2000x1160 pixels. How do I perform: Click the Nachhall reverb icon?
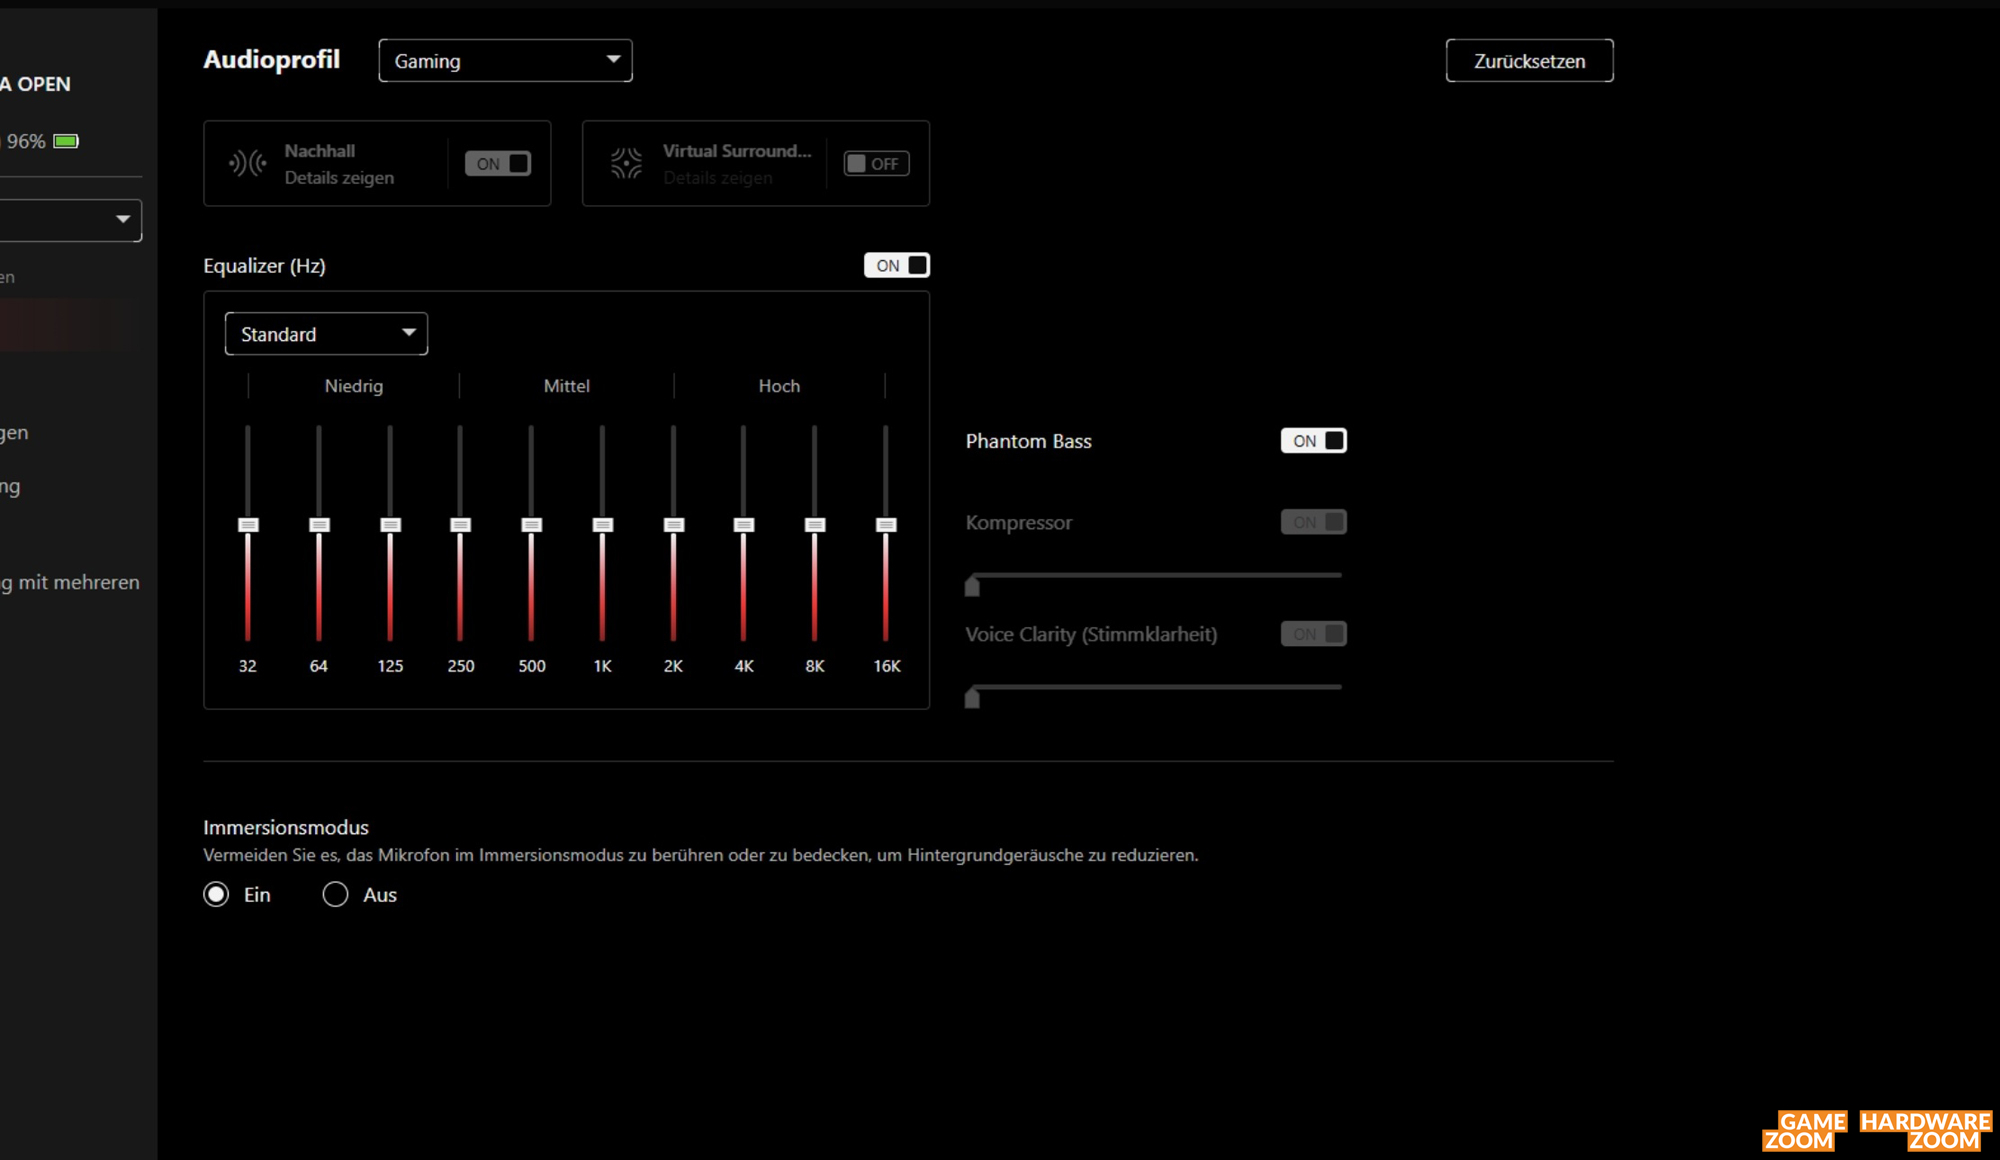pyautogui.click(x=247, y=163)
